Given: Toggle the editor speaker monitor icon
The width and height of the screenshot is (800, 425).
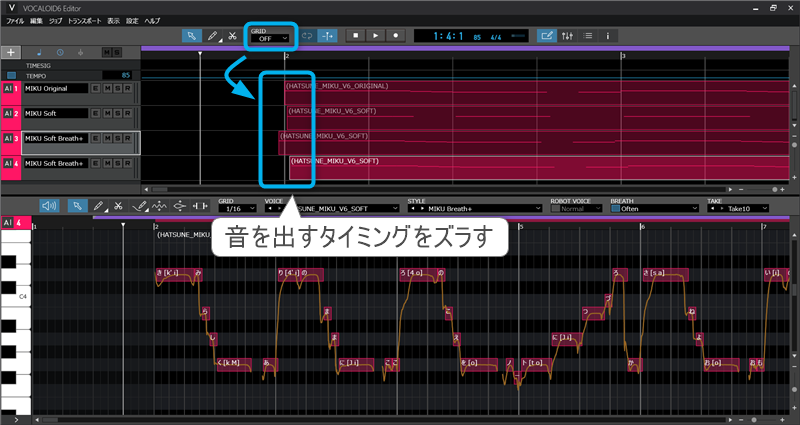Looking at the screenshot, I should (49, 206).
